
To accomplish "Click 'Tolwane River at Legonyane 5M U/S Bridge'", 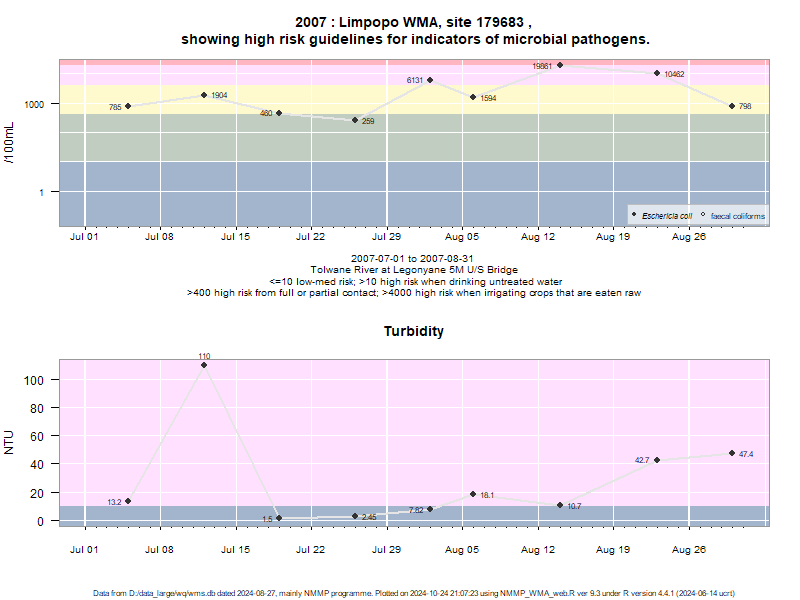I will tap(414, 270).
